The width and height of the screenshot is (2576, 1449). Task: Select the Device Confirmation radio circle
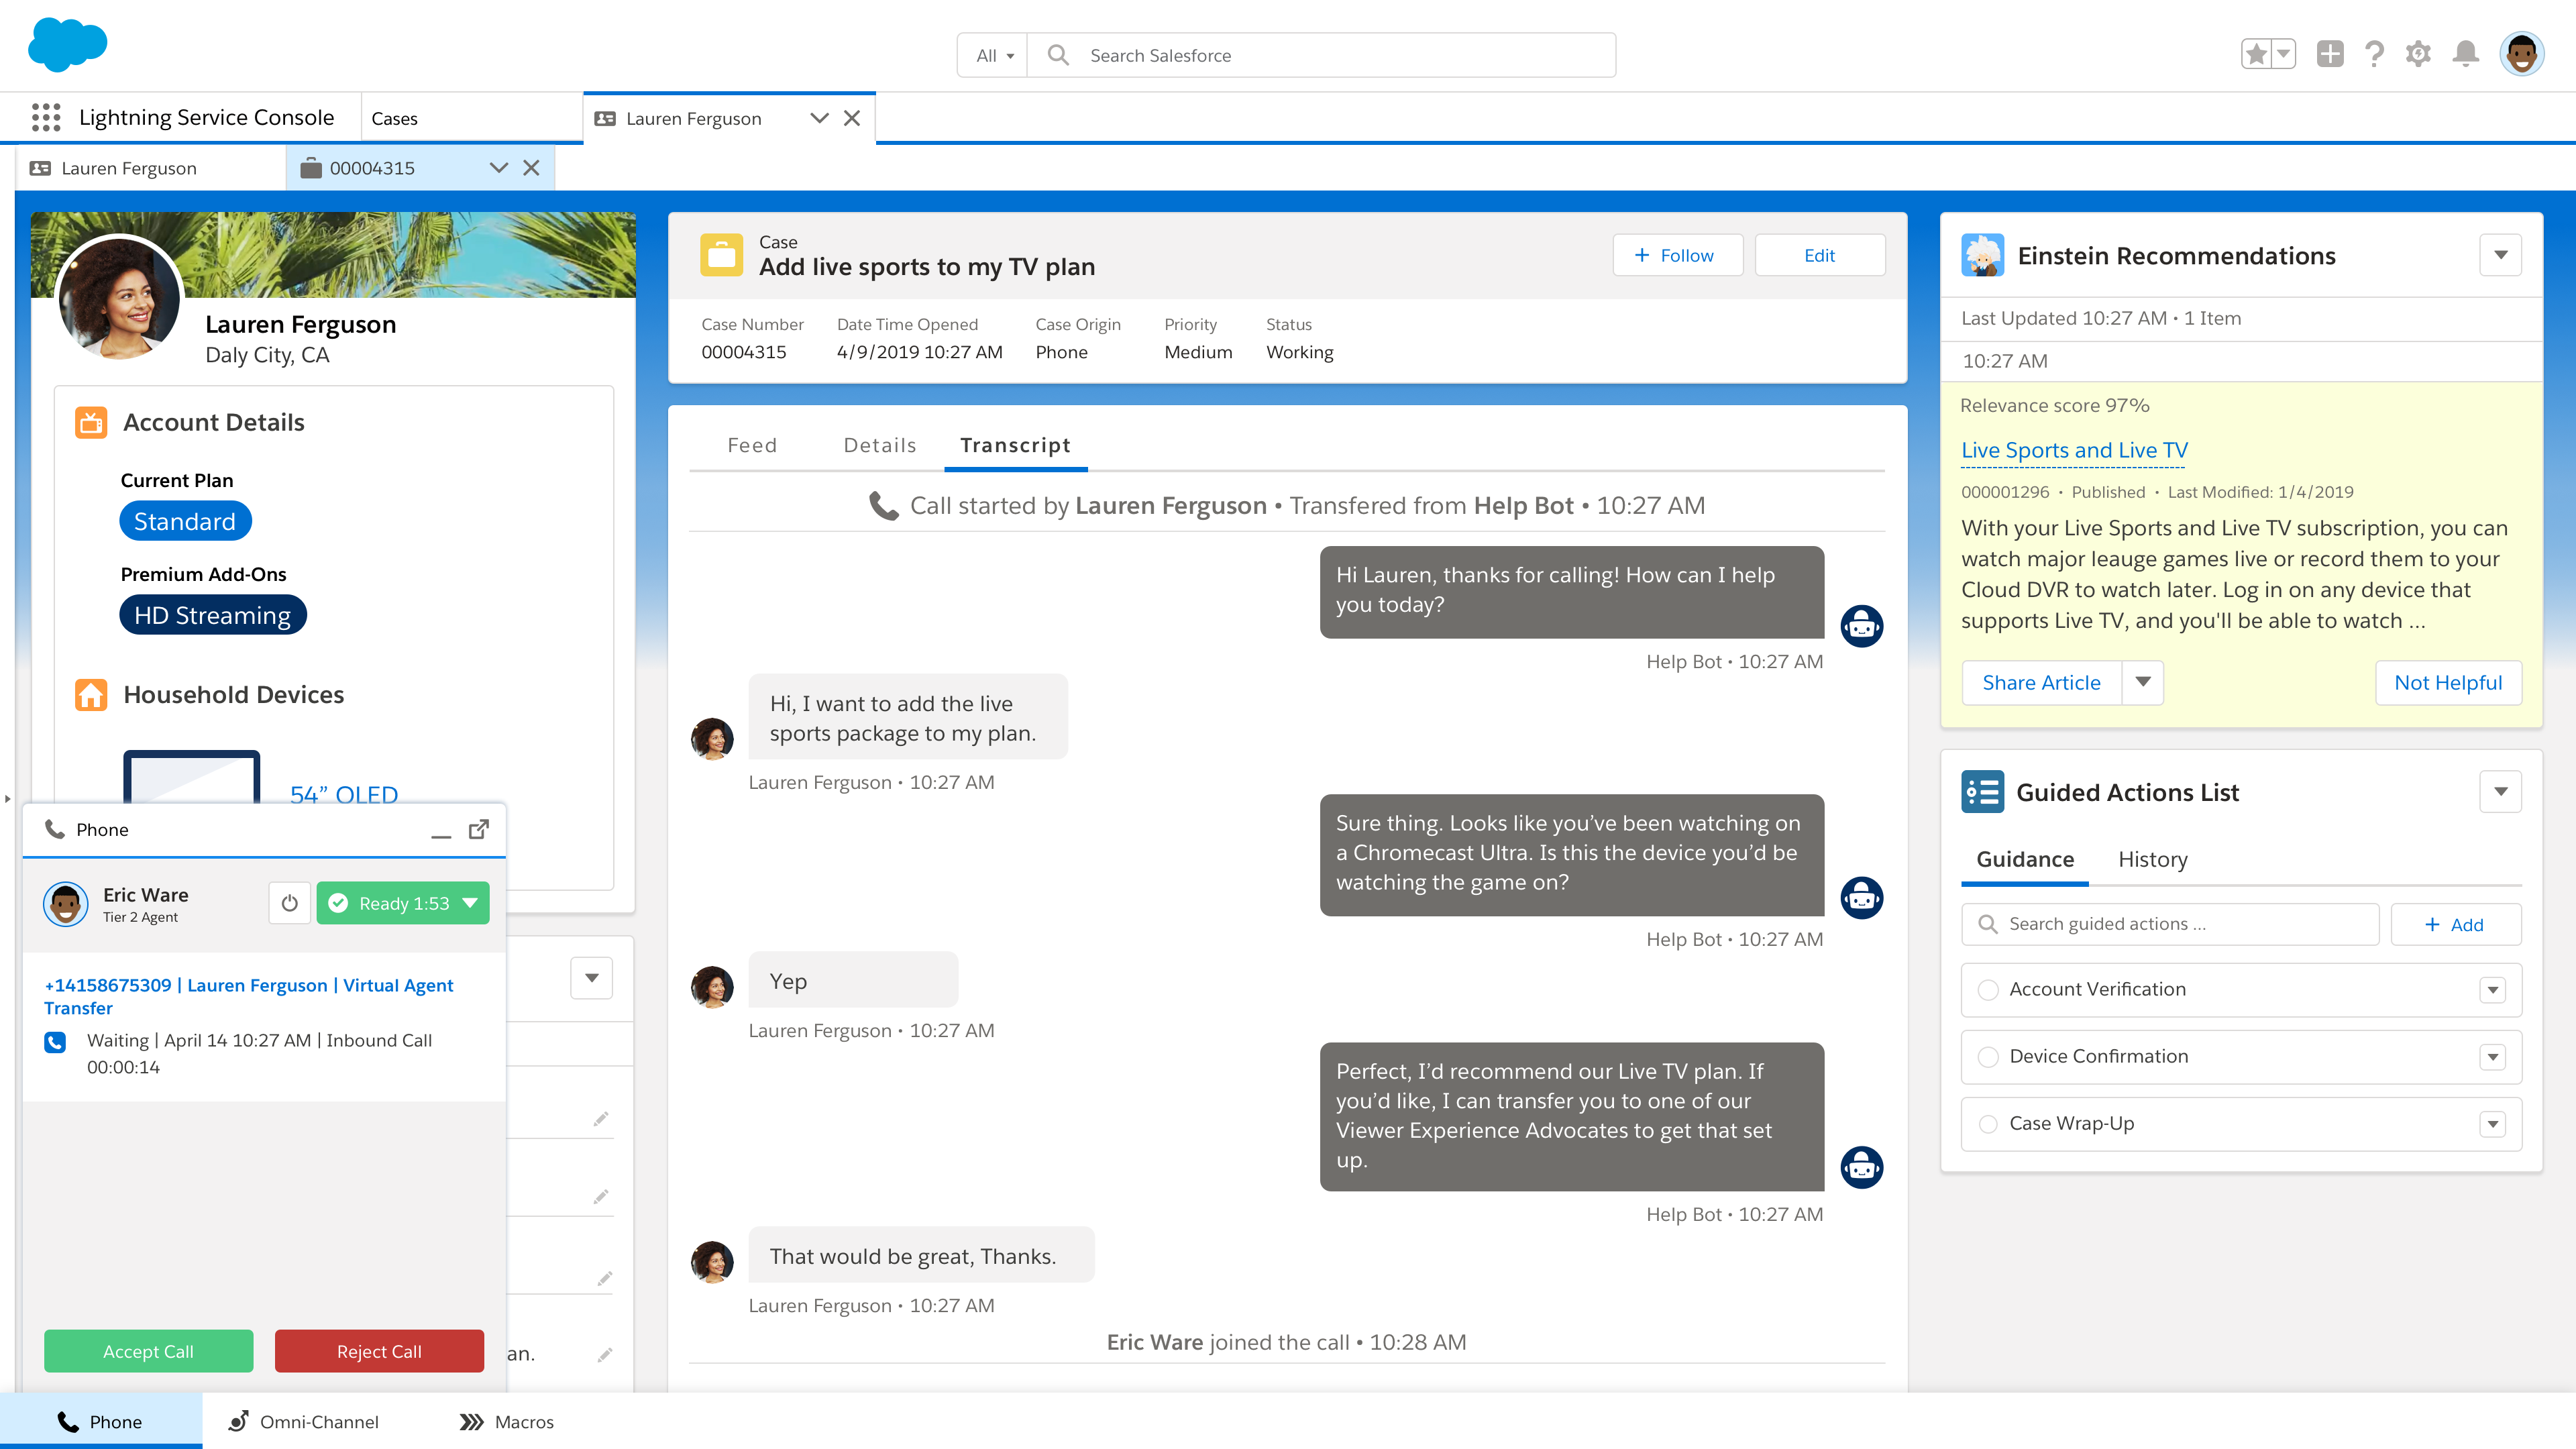[1988, 1056]
